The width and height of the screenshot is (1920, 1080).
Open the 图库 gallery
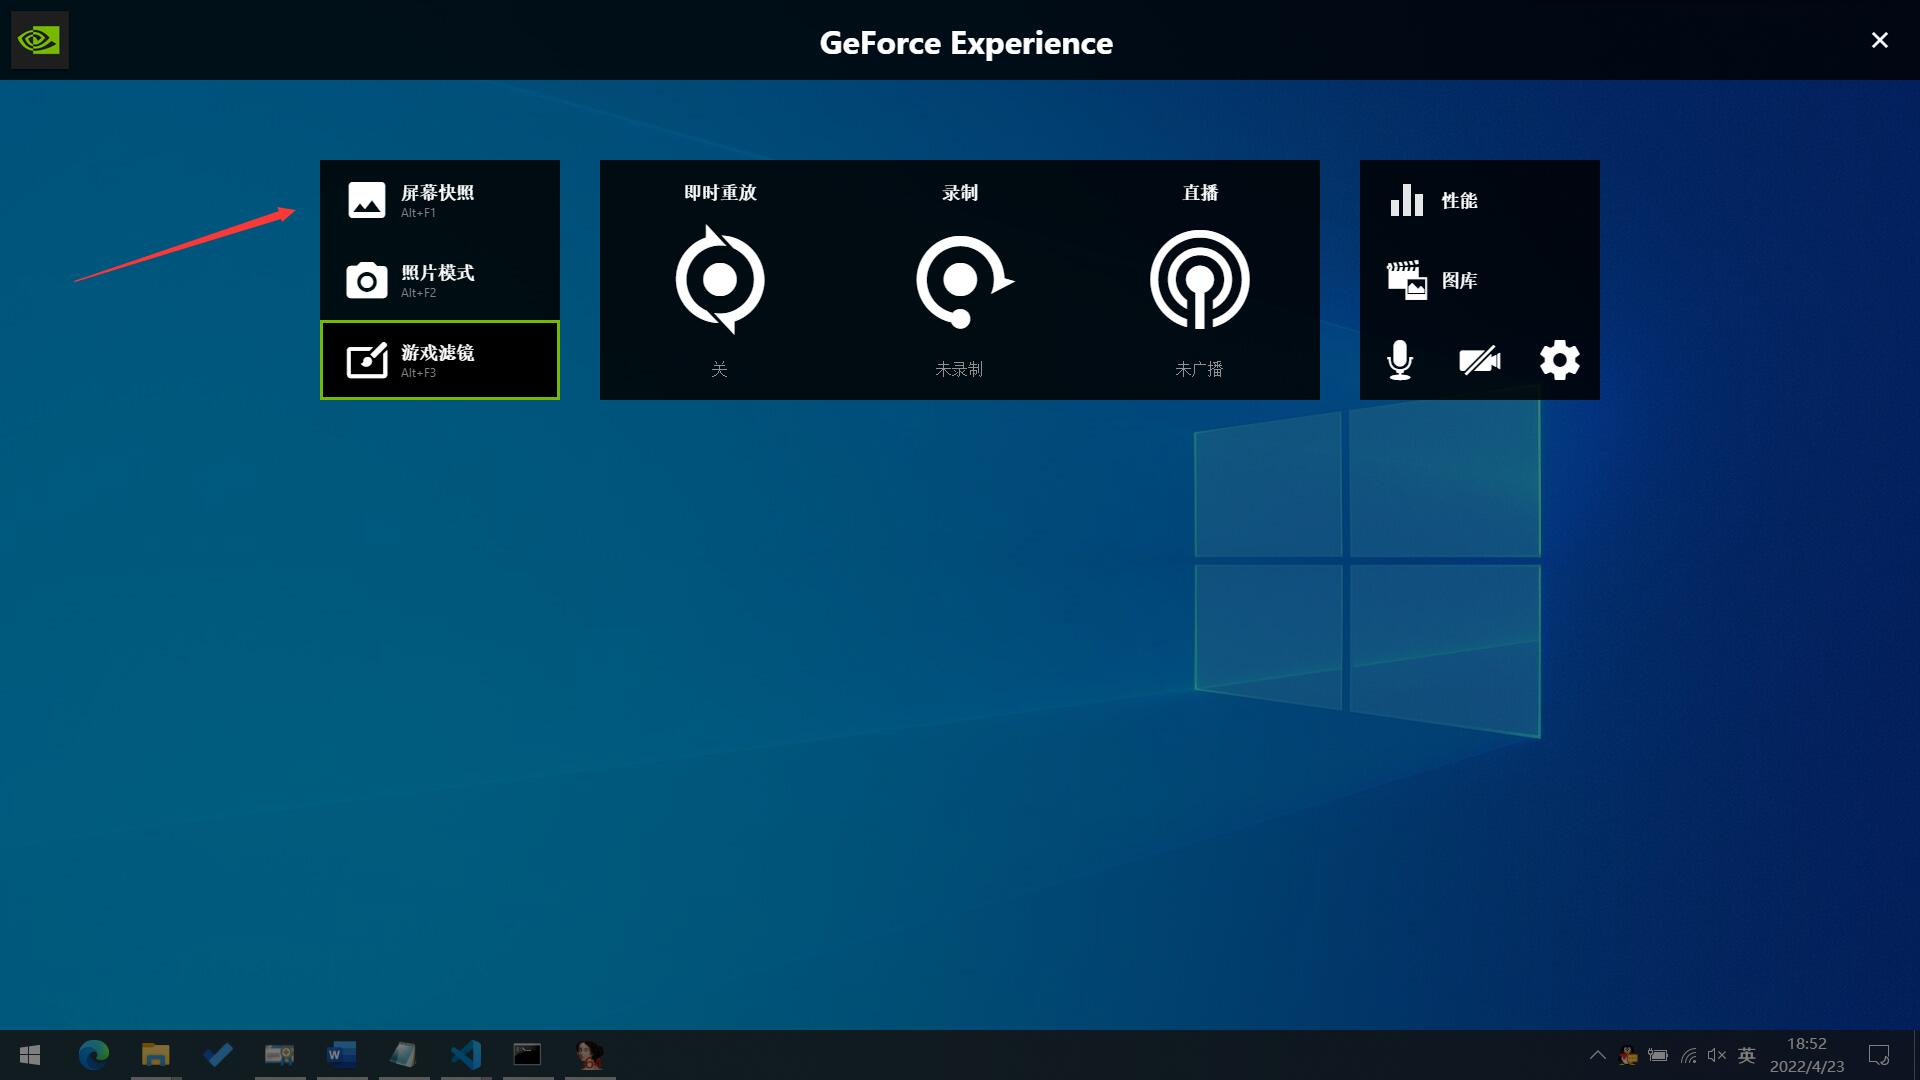click(1480, 280)
